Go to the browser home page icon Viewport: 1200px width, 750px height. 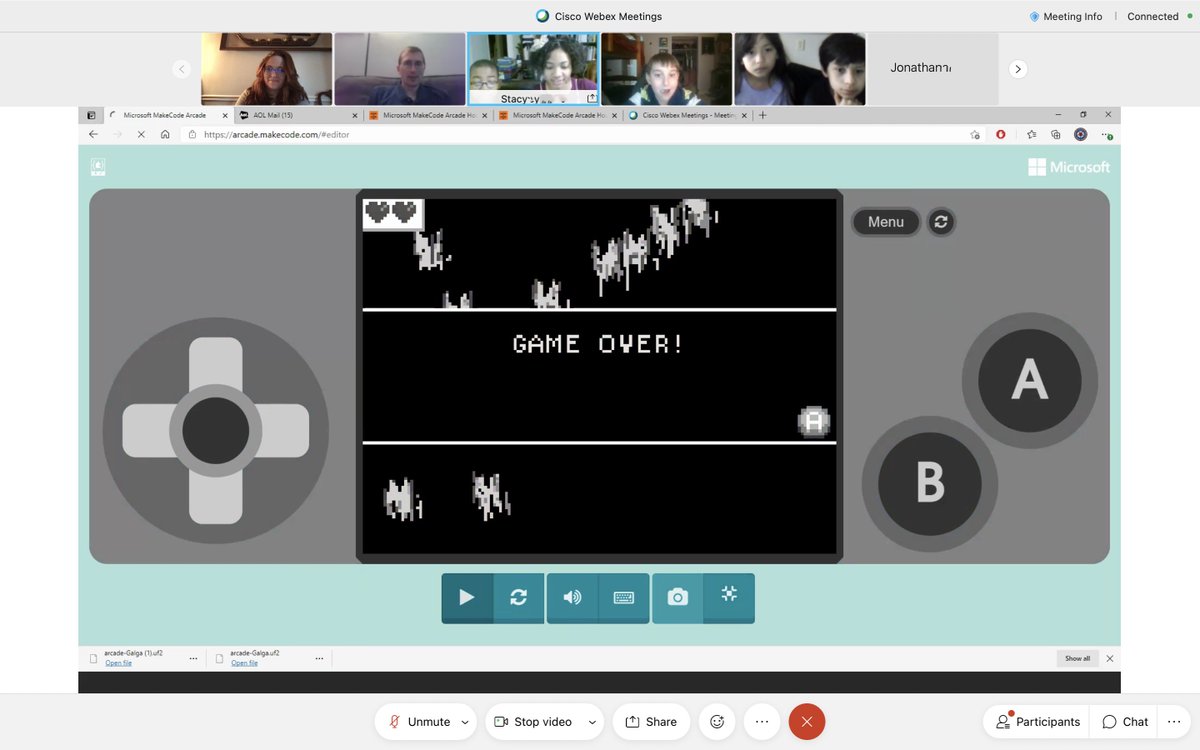(165, 134)
